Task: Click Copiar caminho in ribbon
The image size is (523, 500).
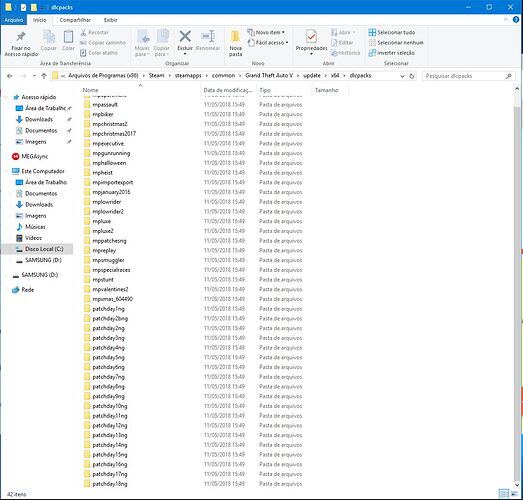Action: tap(103, 43)
